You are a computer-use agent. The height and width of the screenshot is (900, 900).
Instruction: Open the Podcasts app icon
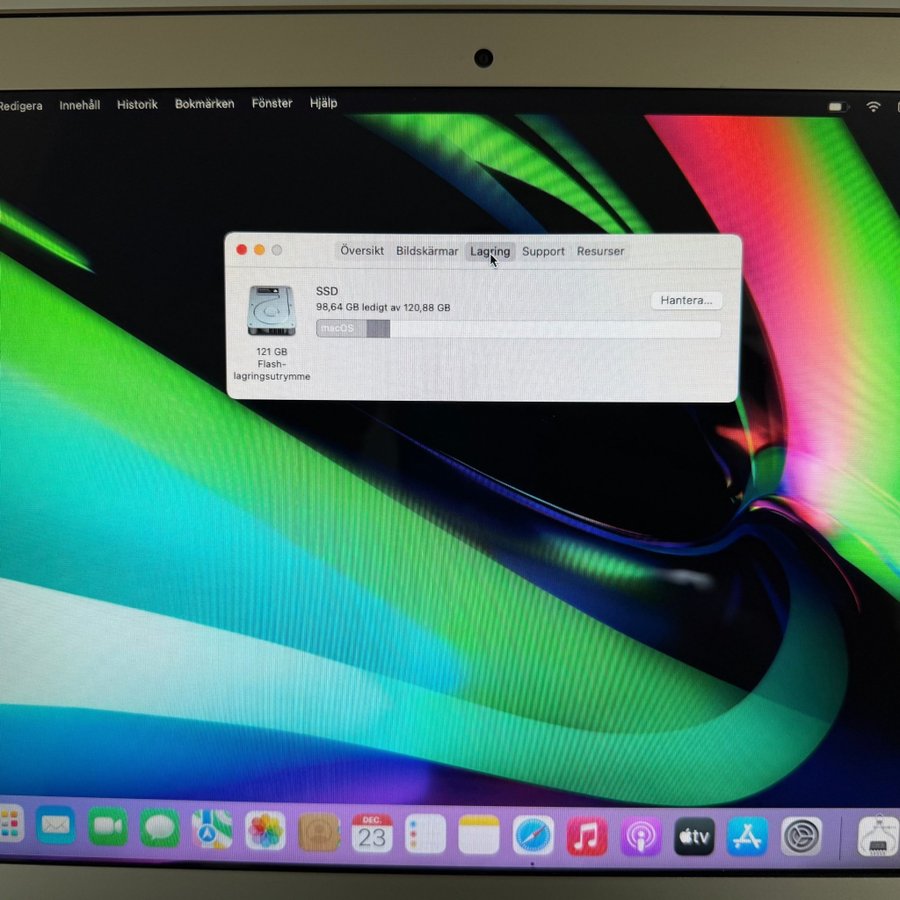[640, 836]
